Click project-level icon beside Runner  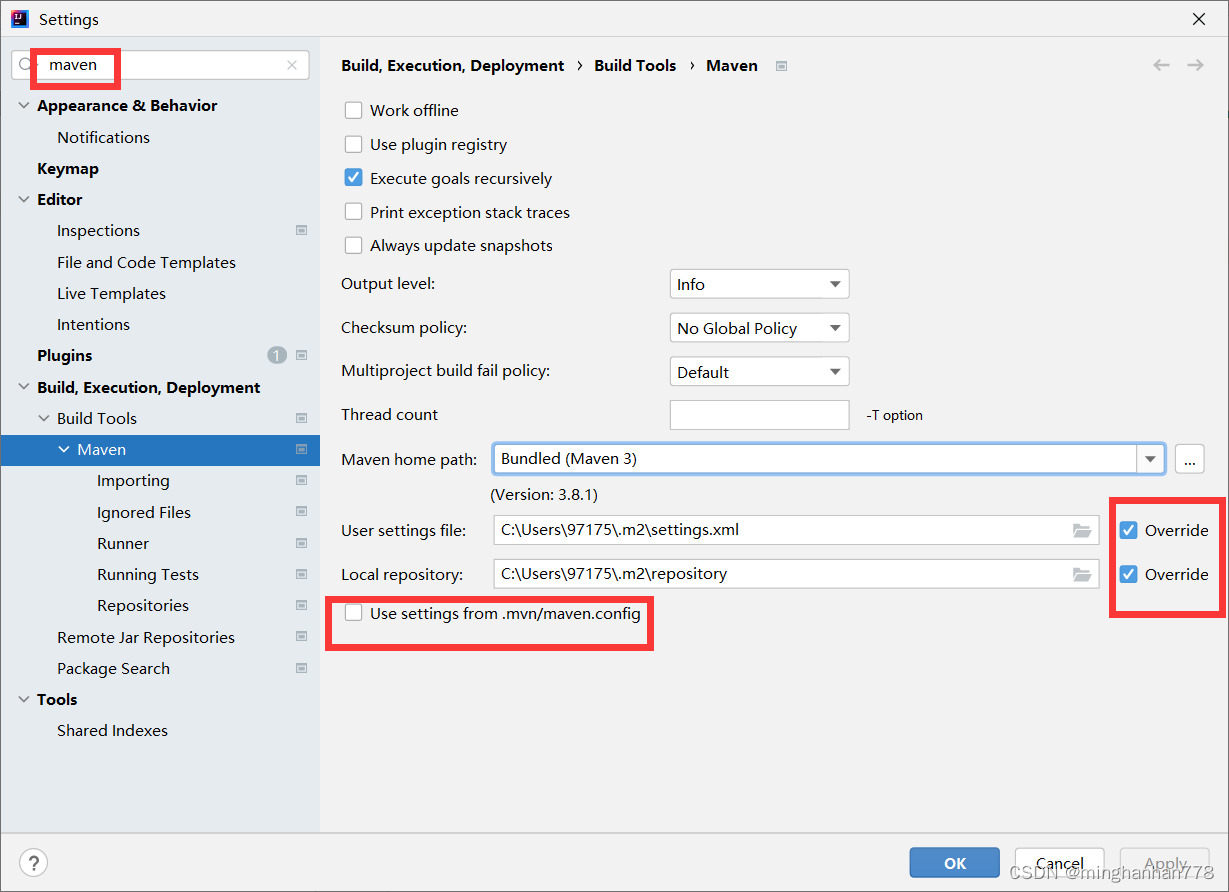[x=301, y=543]
